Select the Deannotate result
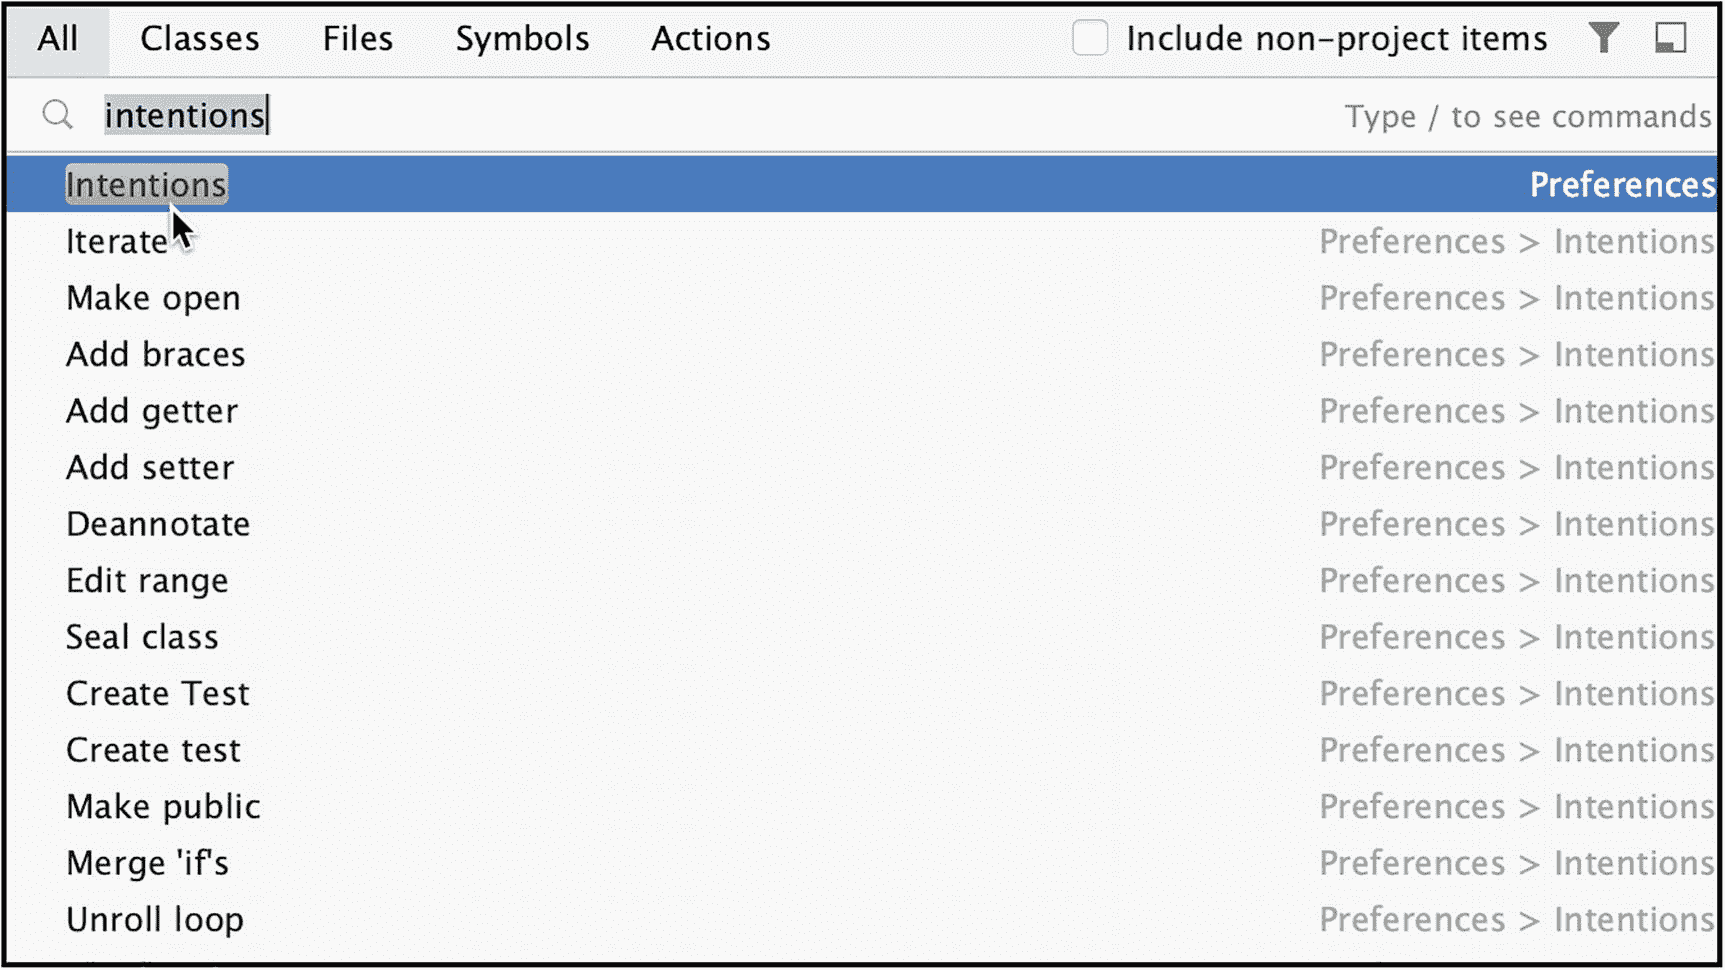1725x970 pixels. pos(862,524)
